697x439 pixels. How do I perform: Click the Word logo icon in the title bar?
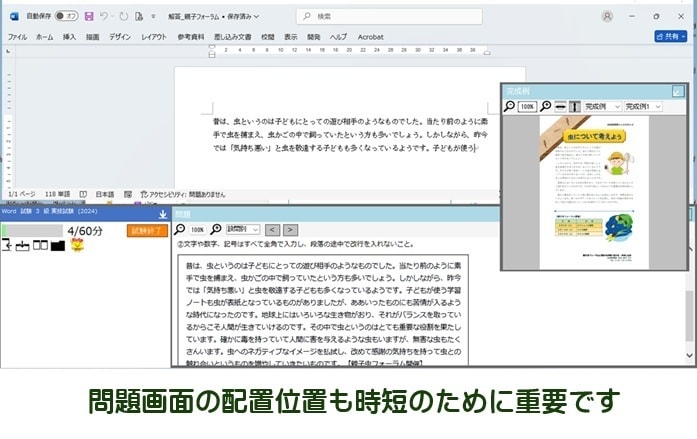tap(14, 16)
